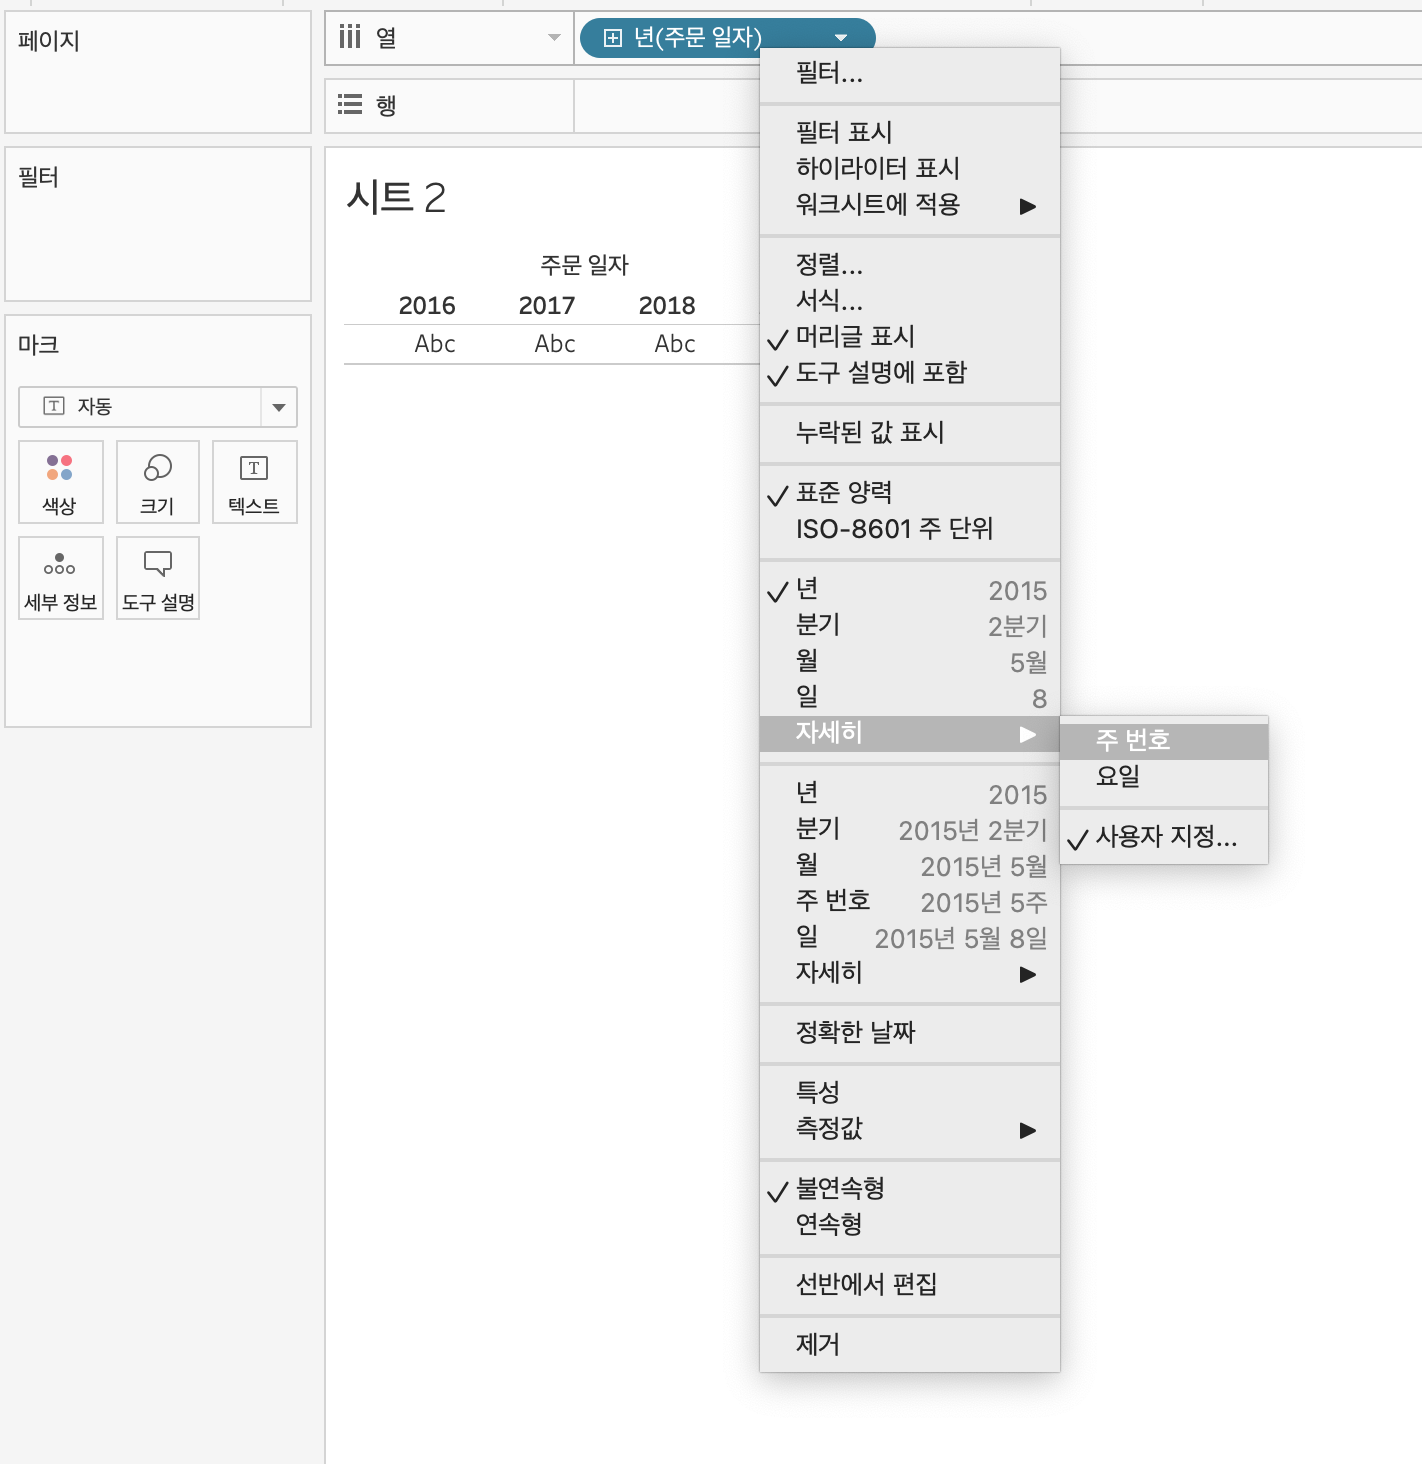Open the 열 shelf dropdown arrow
1422x1464 pixels.
(554, 38)
